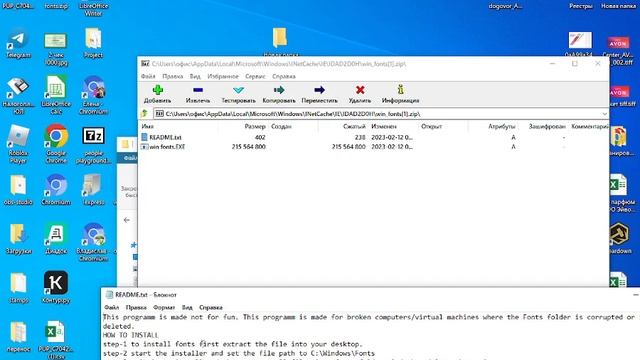
Task: Click the Переместить (Move) toolbar icon
Action: click(320, 90)
